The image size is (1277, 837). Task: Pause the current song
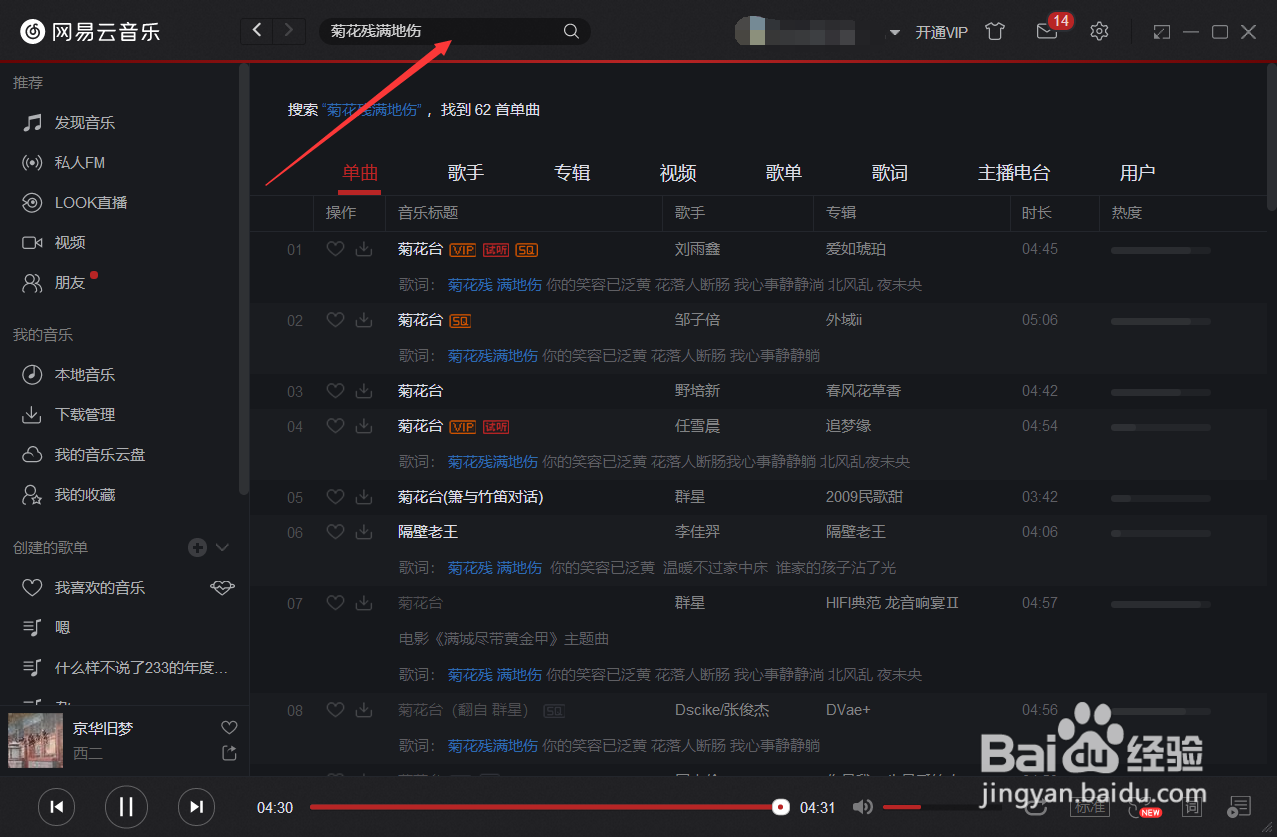pos(126,806)
